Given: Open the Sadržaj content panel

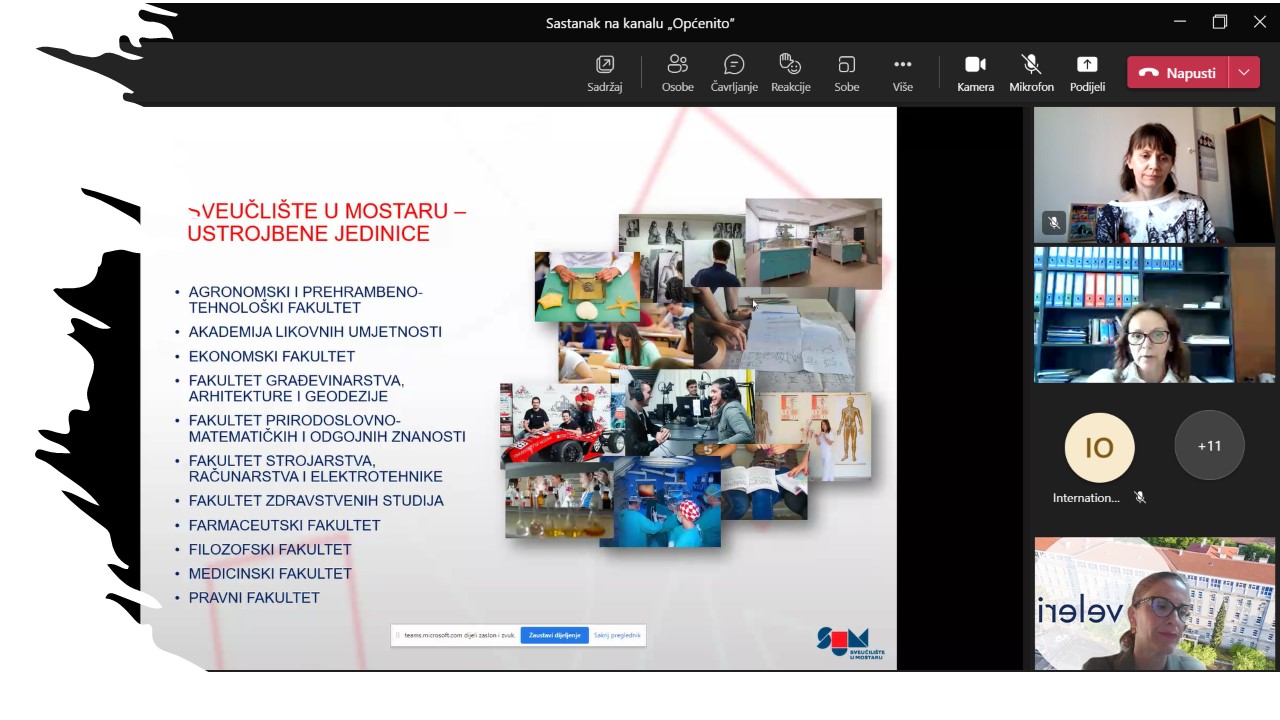Looking at the screenshot, I should [604, 73].
